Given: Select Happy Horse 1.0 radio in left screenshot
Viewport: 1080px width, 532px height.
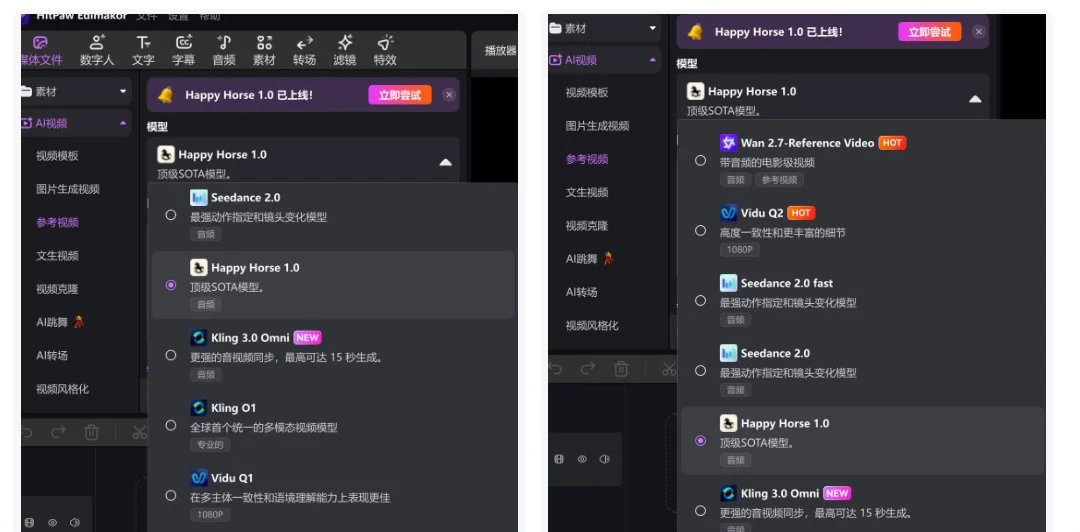Looking at the screenshot, I should pyautogui.click(x=171, y=285).
